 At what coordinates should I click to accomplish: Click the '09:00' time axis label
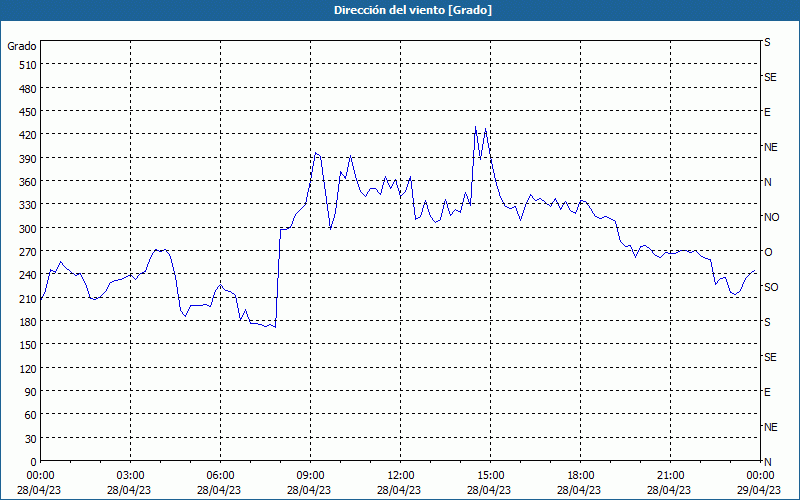[x=310, y=476]
